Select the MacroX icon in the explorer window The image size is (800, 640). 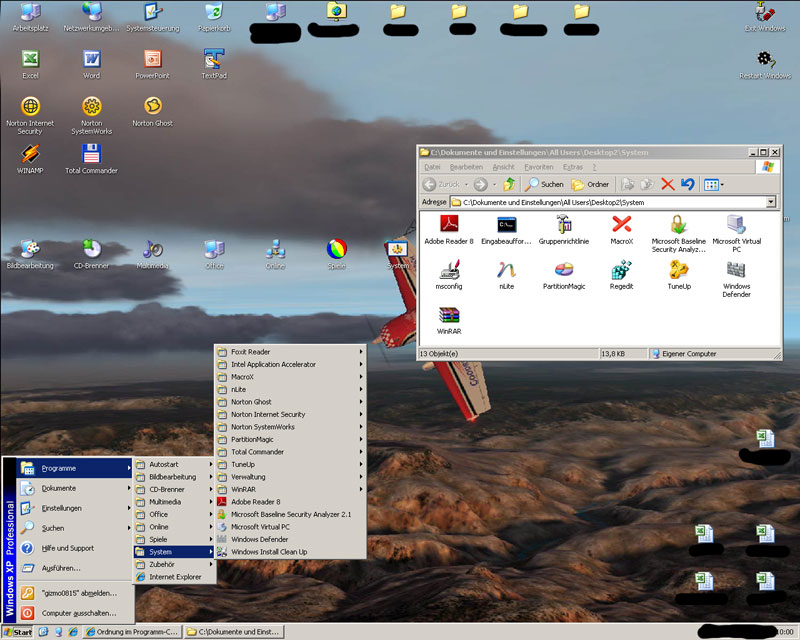coord(621,230)
